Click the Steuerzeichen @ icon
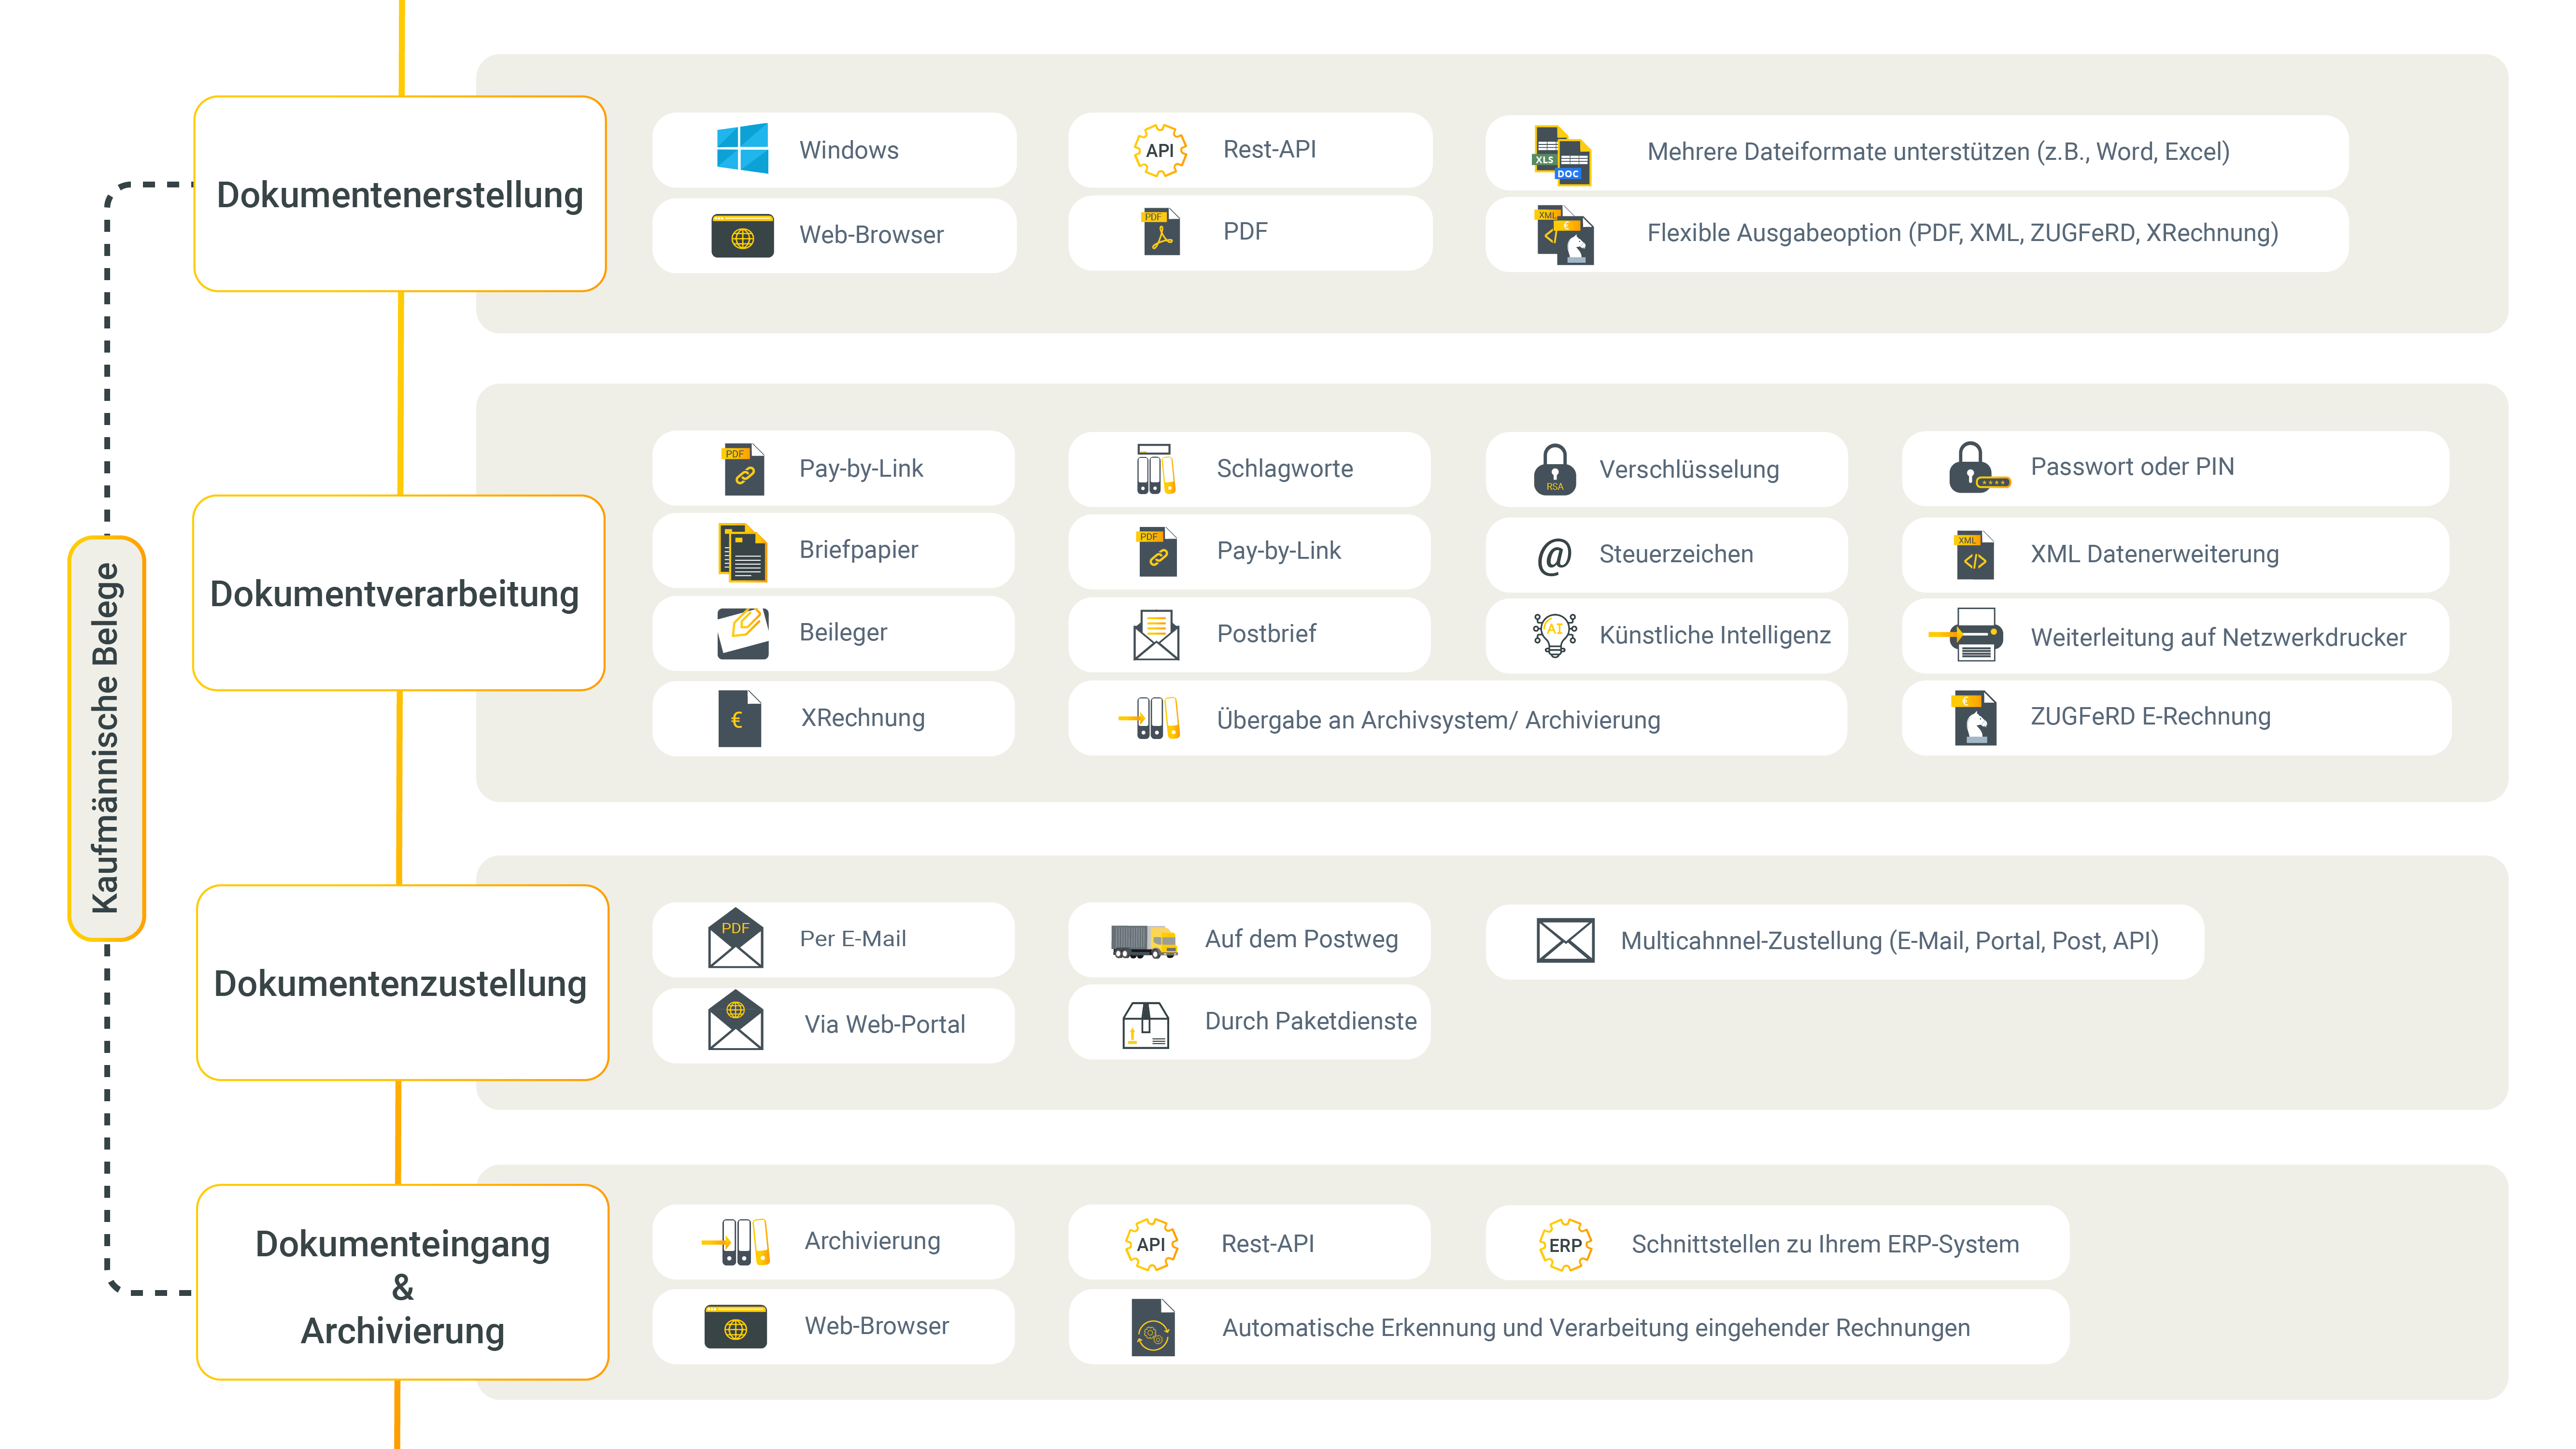2576x1449 pixels. [x=1555, y=555]
